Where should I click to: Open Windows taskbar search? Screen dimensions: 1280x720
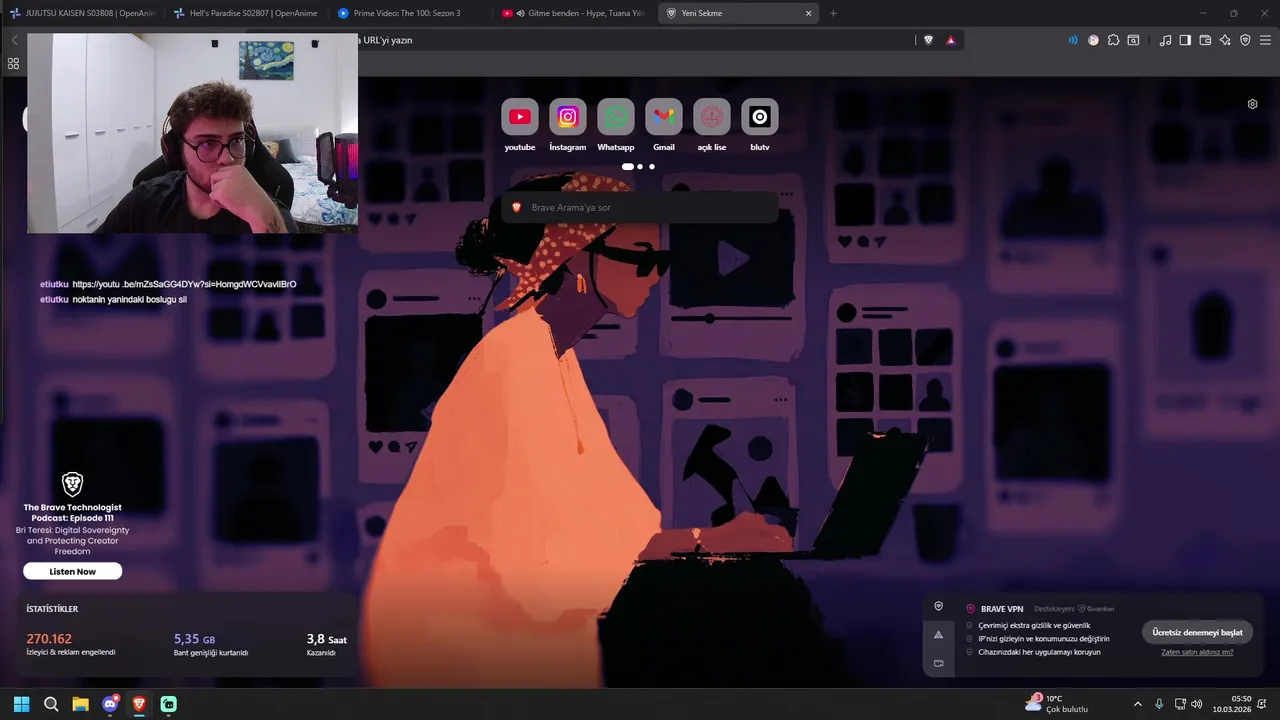coord(51,704)
